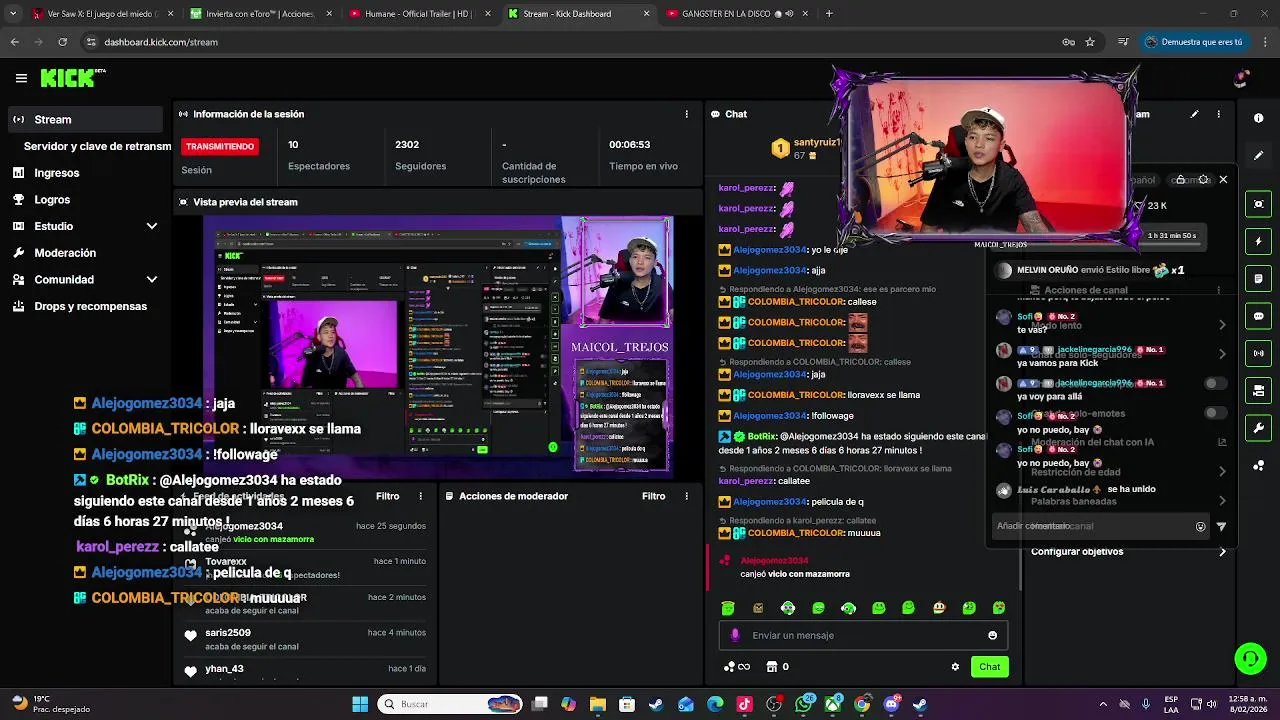Click Moderación del chat con IA link icon

[x=1222, y=442]
